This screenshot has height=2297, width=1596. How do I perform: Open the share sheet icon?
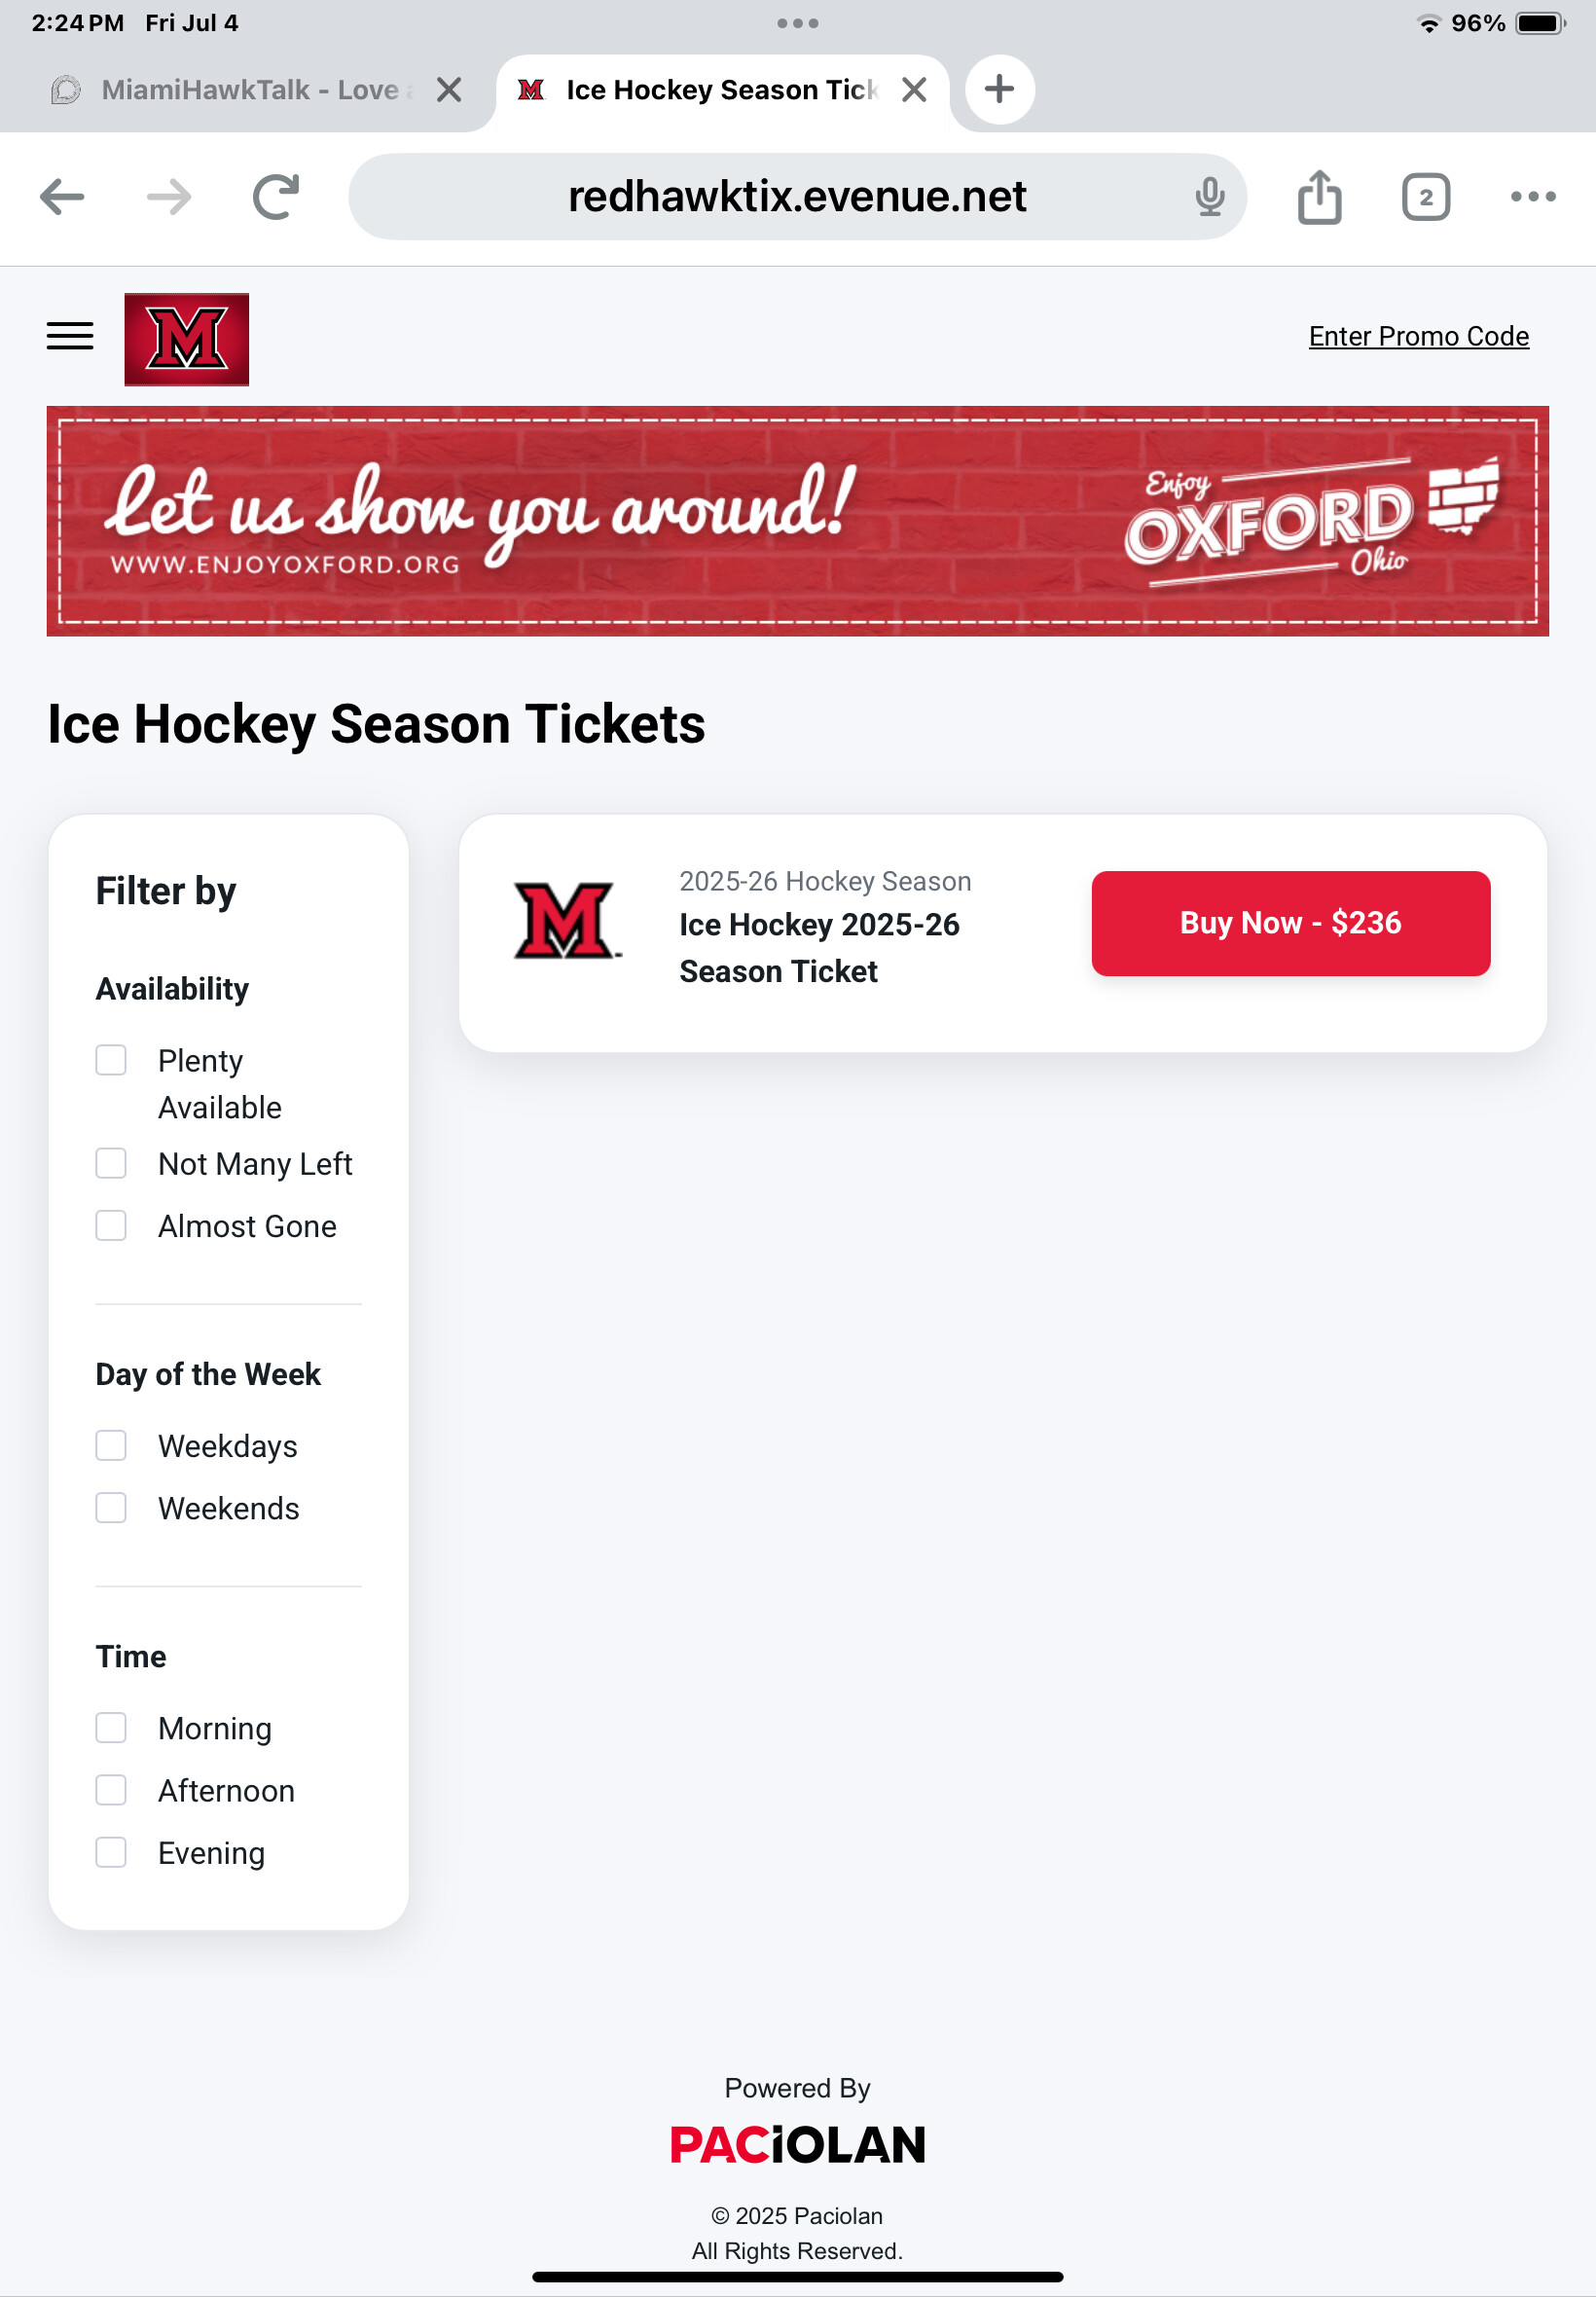(1319, 196)
